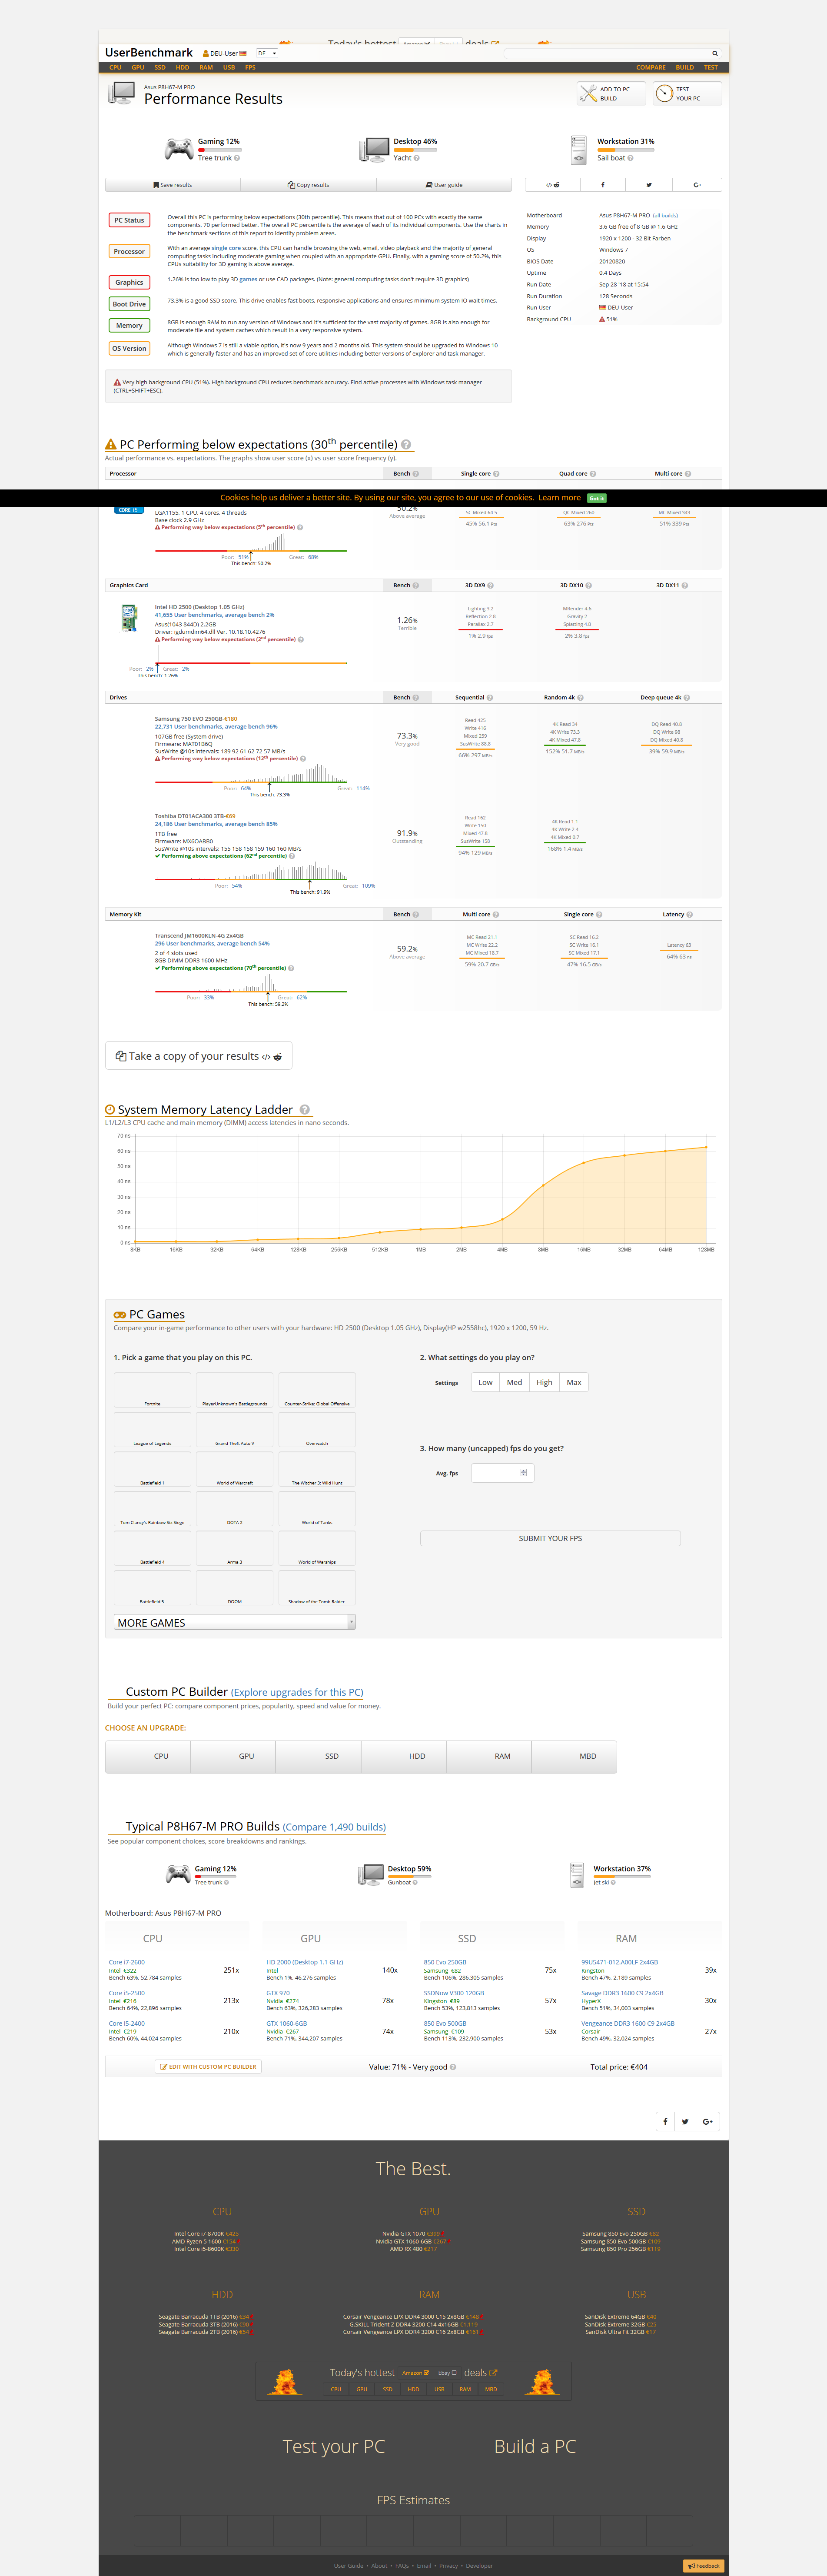This screenshot has width=827, height=2576.
Task: Click the Test Your PC stopwatch icon
Action: pyautogui.click(x=664, y=94)
